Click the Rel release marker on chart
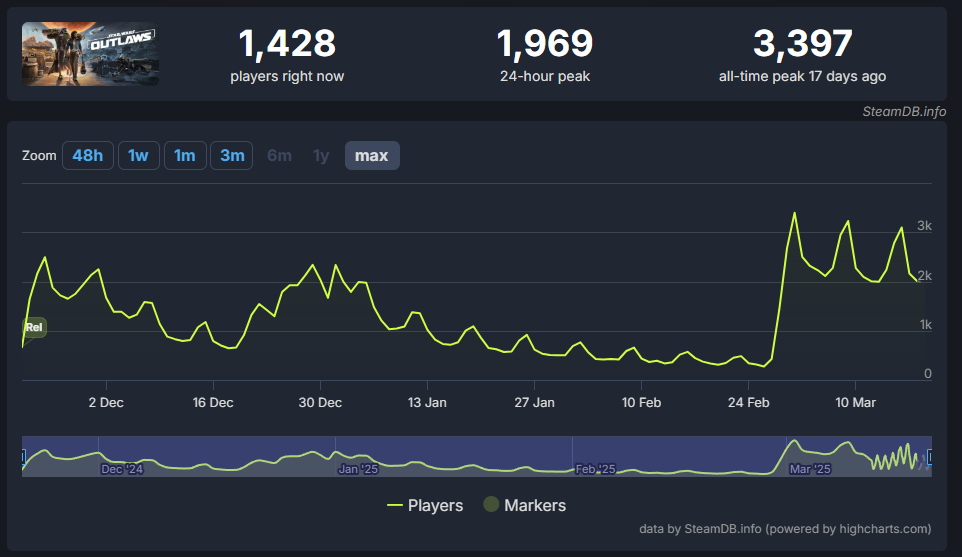This screenshot has height=557, width=962. (x=34, y=327)
